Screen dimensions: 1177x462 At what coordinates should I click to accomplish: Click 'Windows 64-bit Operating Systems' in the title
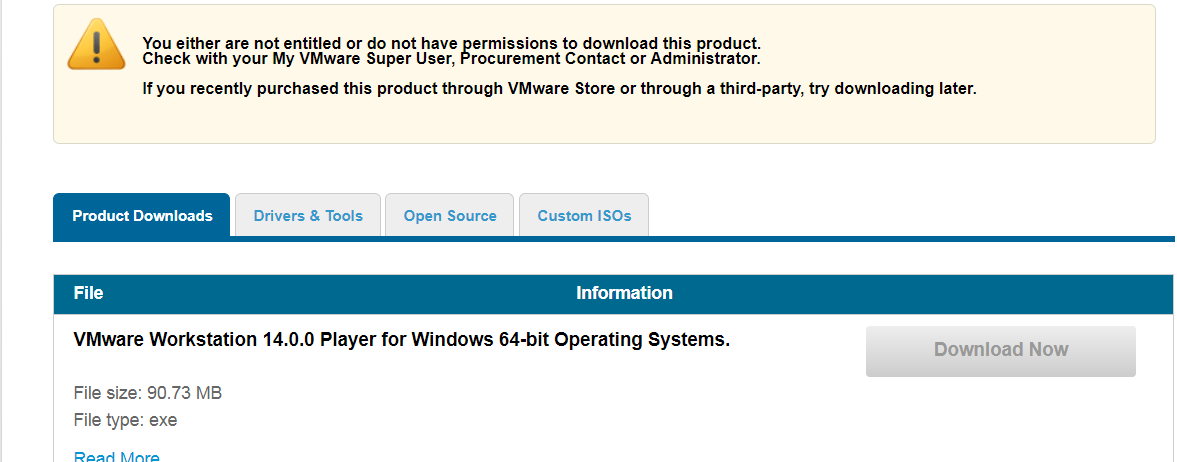click(570, 340)
